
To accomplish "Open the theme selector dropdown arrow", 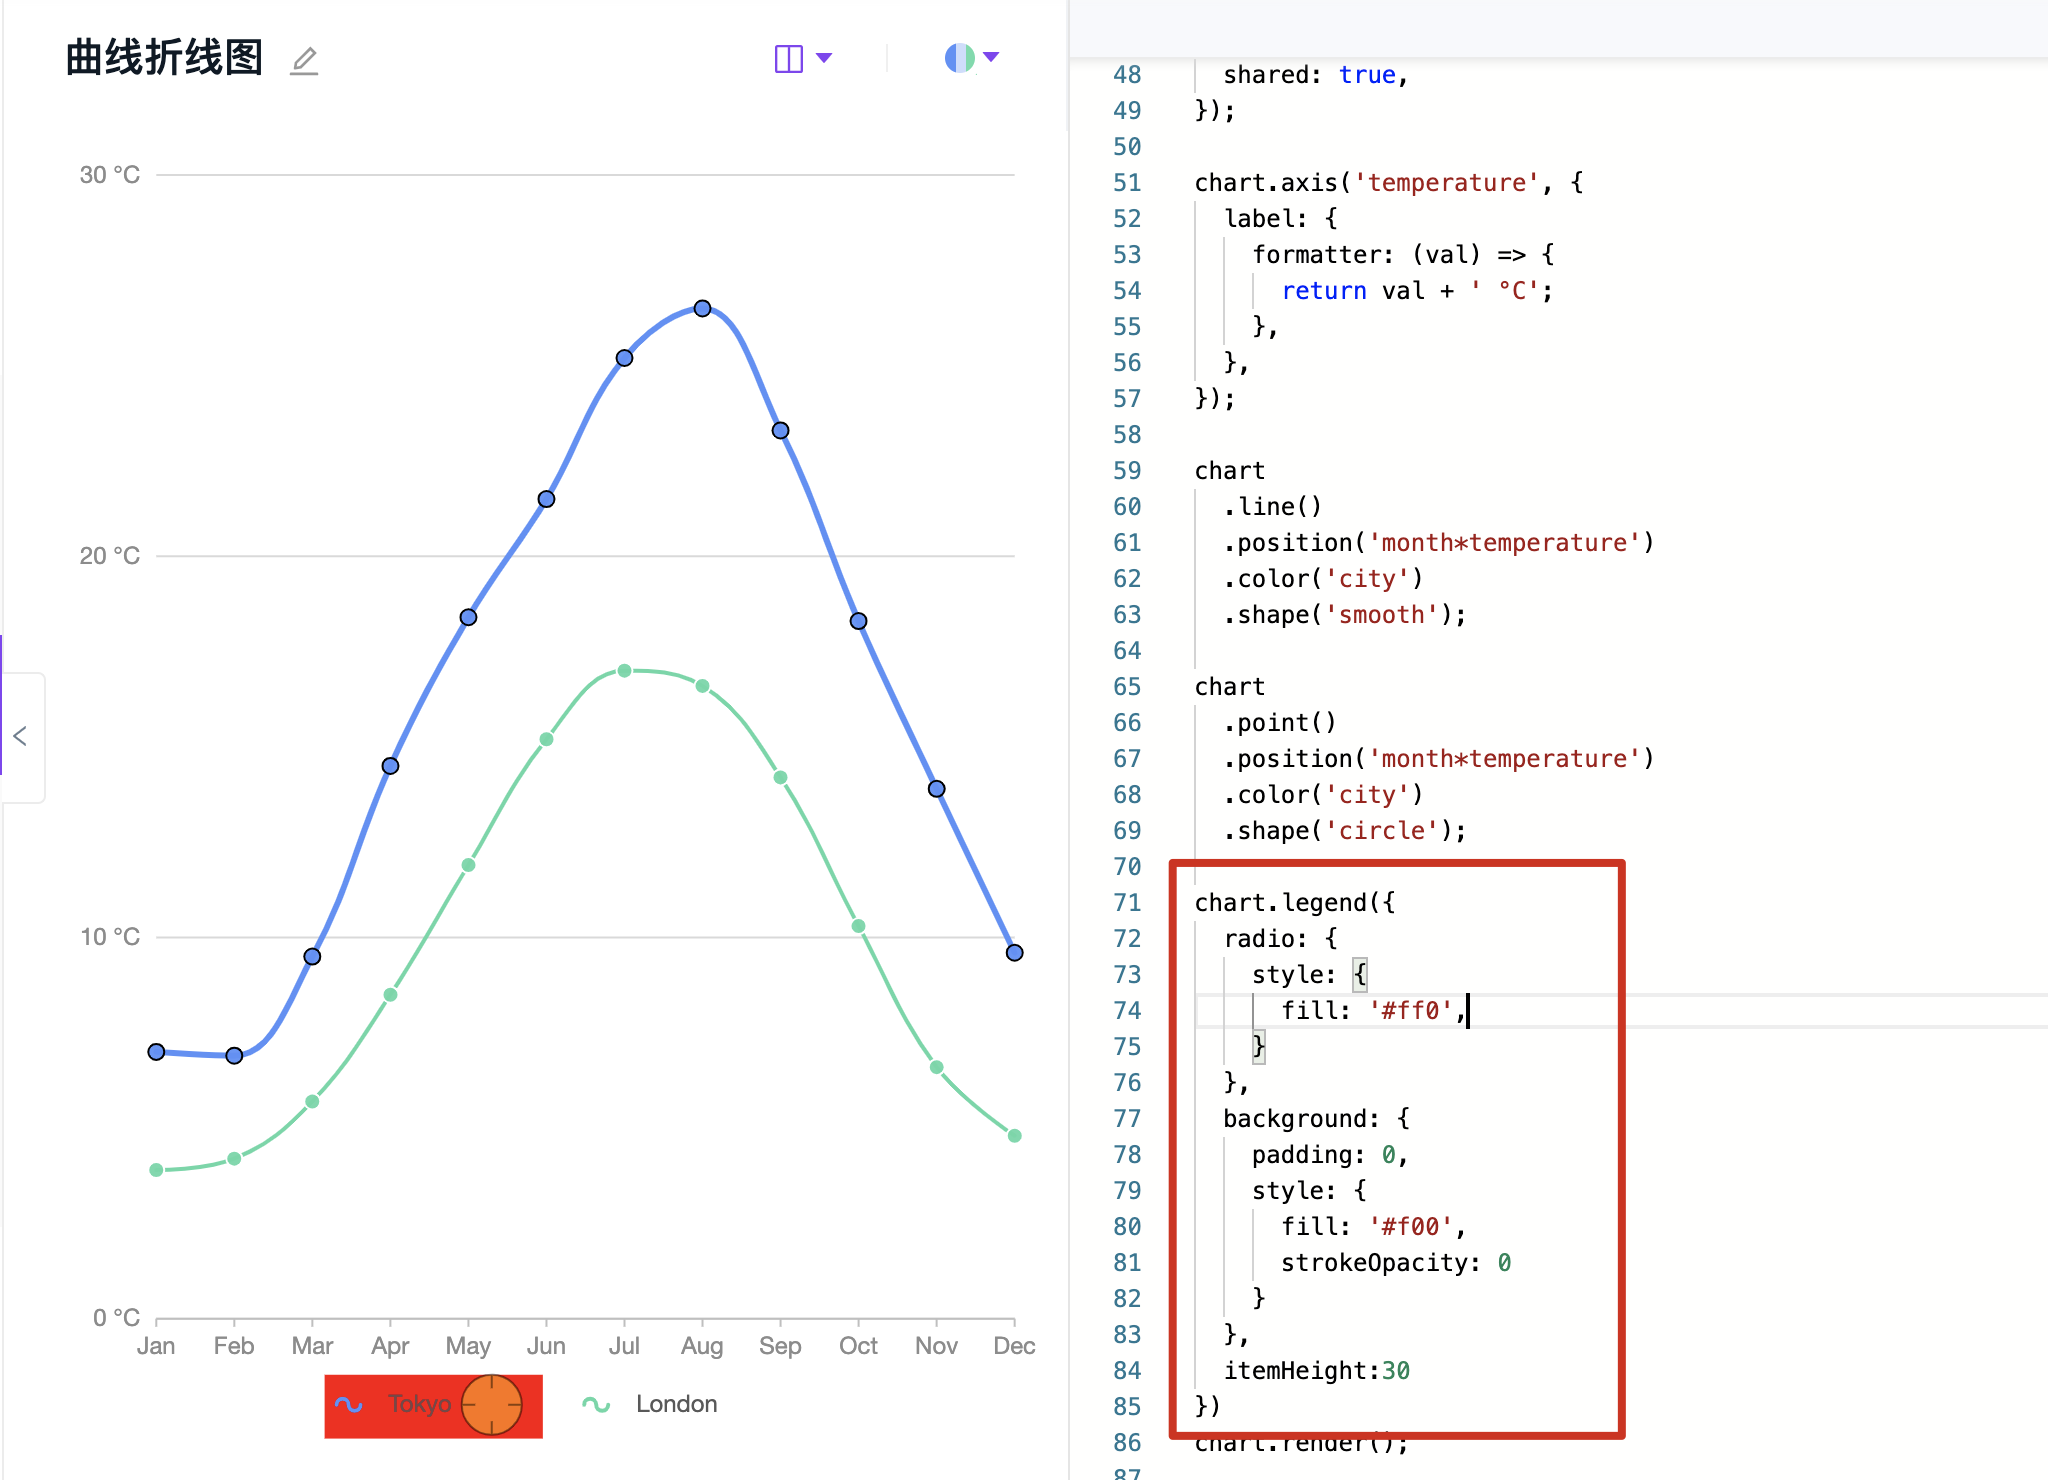I will coord(990,57).
